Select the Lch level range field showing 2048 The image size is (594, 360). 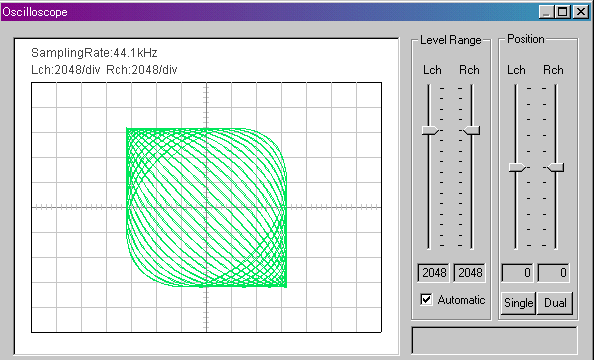tap(433, 272)
